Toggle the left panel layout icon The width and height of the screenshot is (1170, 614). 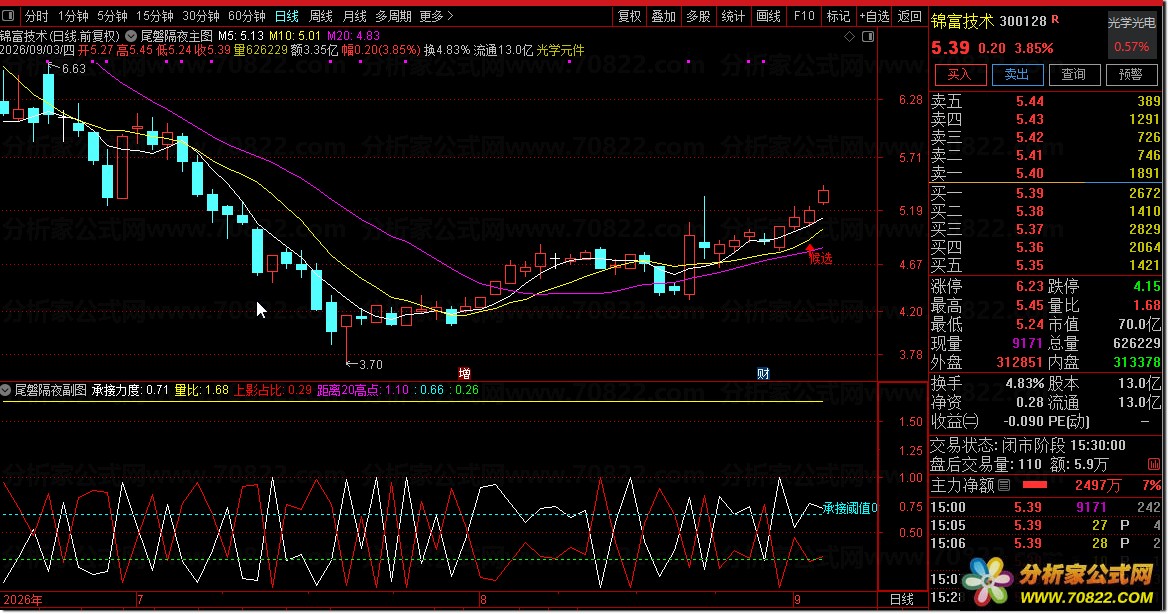tap(7, 16)
